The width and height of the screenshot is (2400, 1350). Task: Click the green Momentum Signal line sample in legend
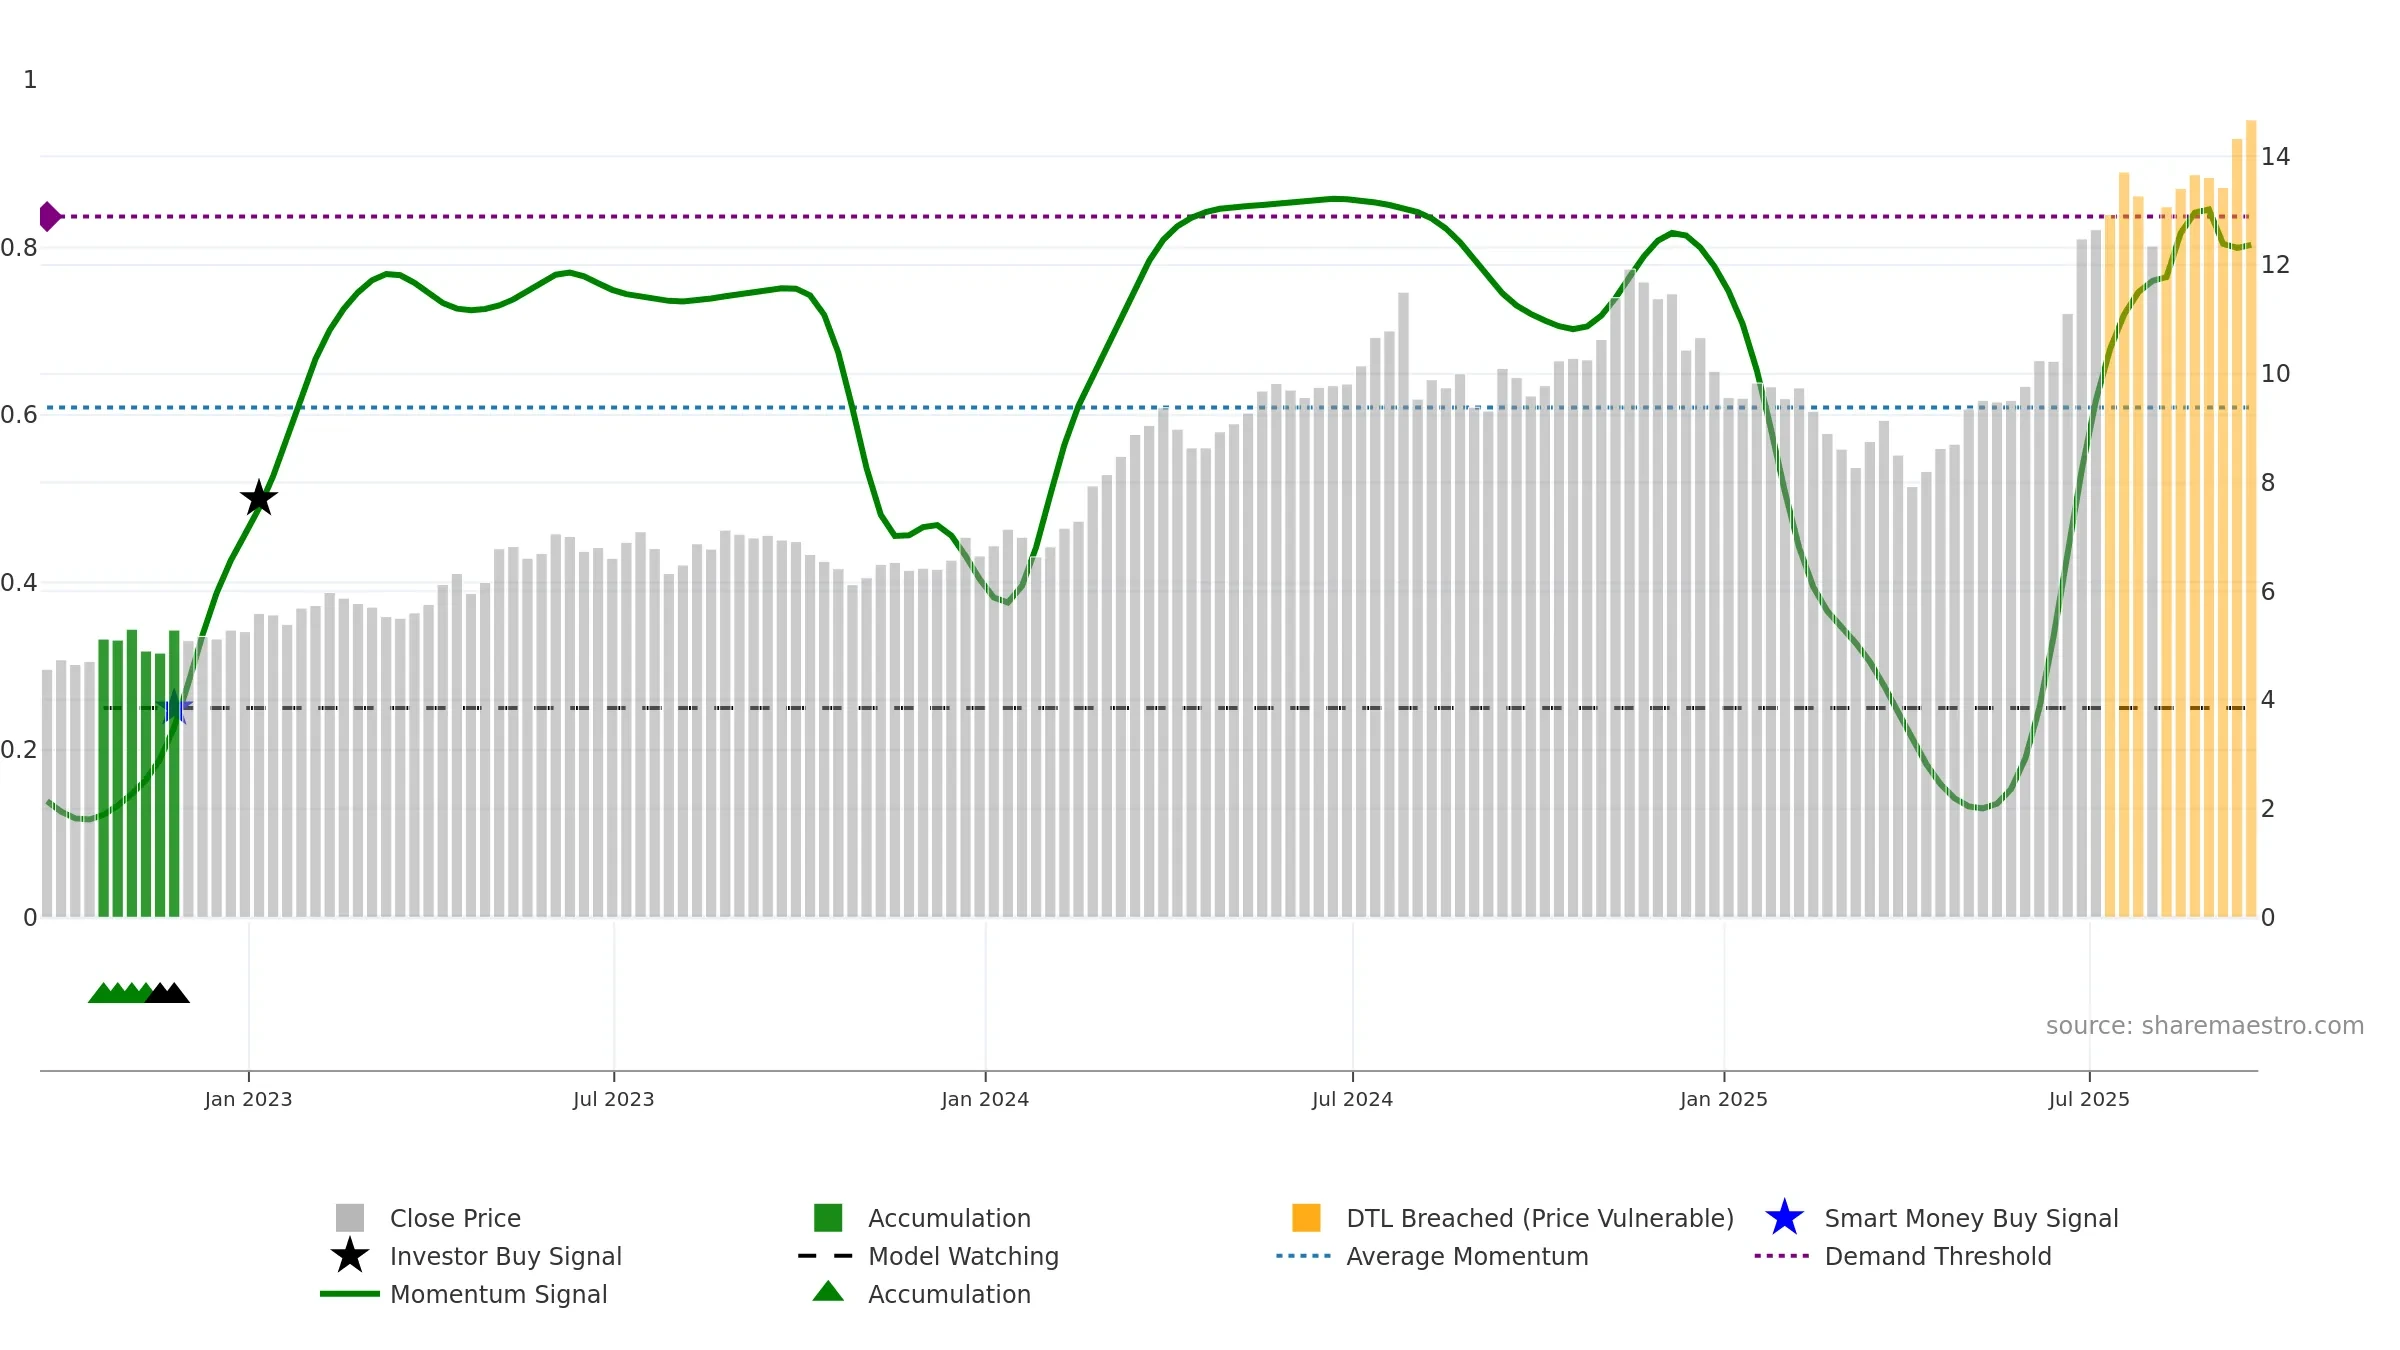pos(349,1294)
